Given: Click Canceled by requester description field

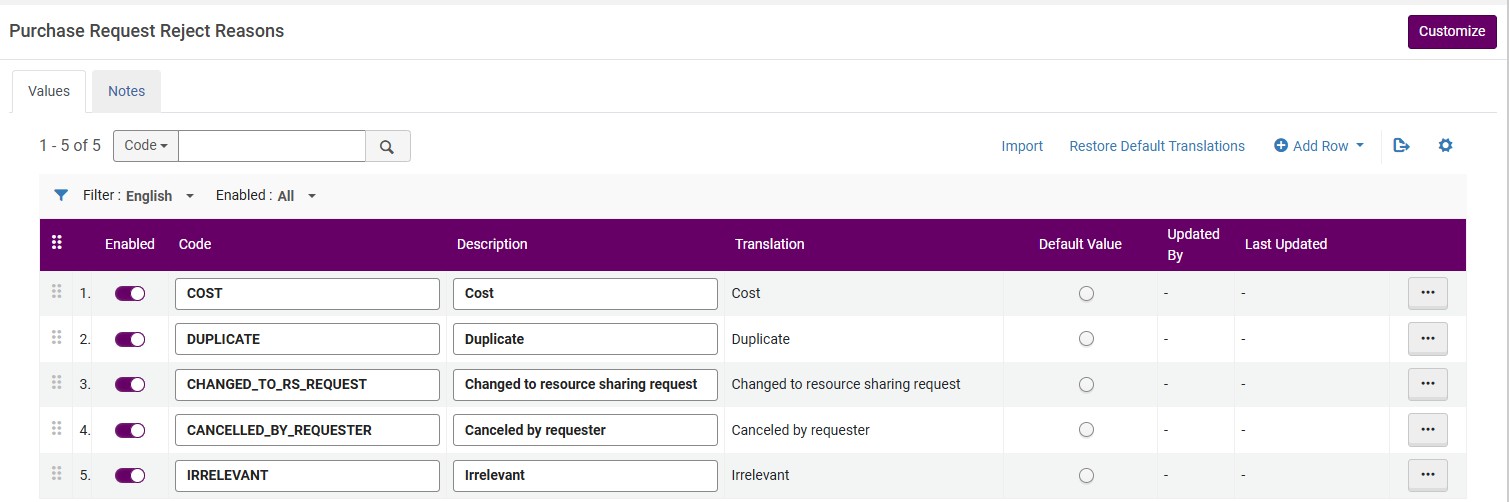Looking at the screenshot, I should click(x=585, y=430).
